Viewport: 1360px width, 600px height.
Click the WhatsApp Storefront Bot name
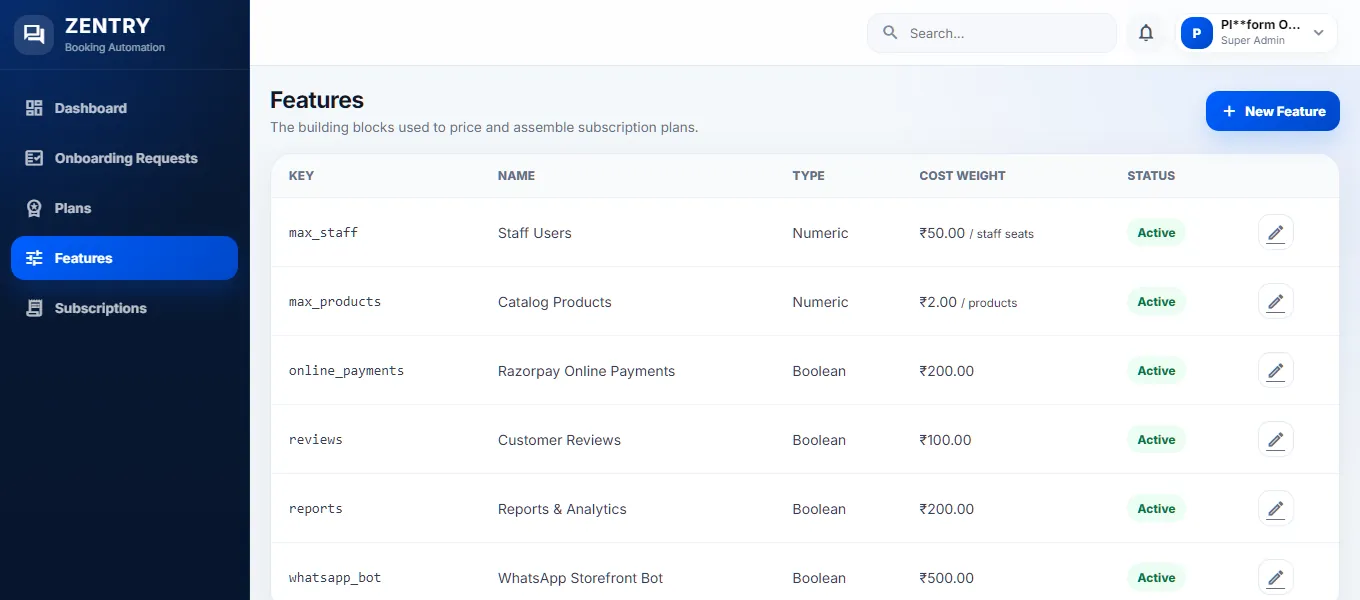coord(580,578)
